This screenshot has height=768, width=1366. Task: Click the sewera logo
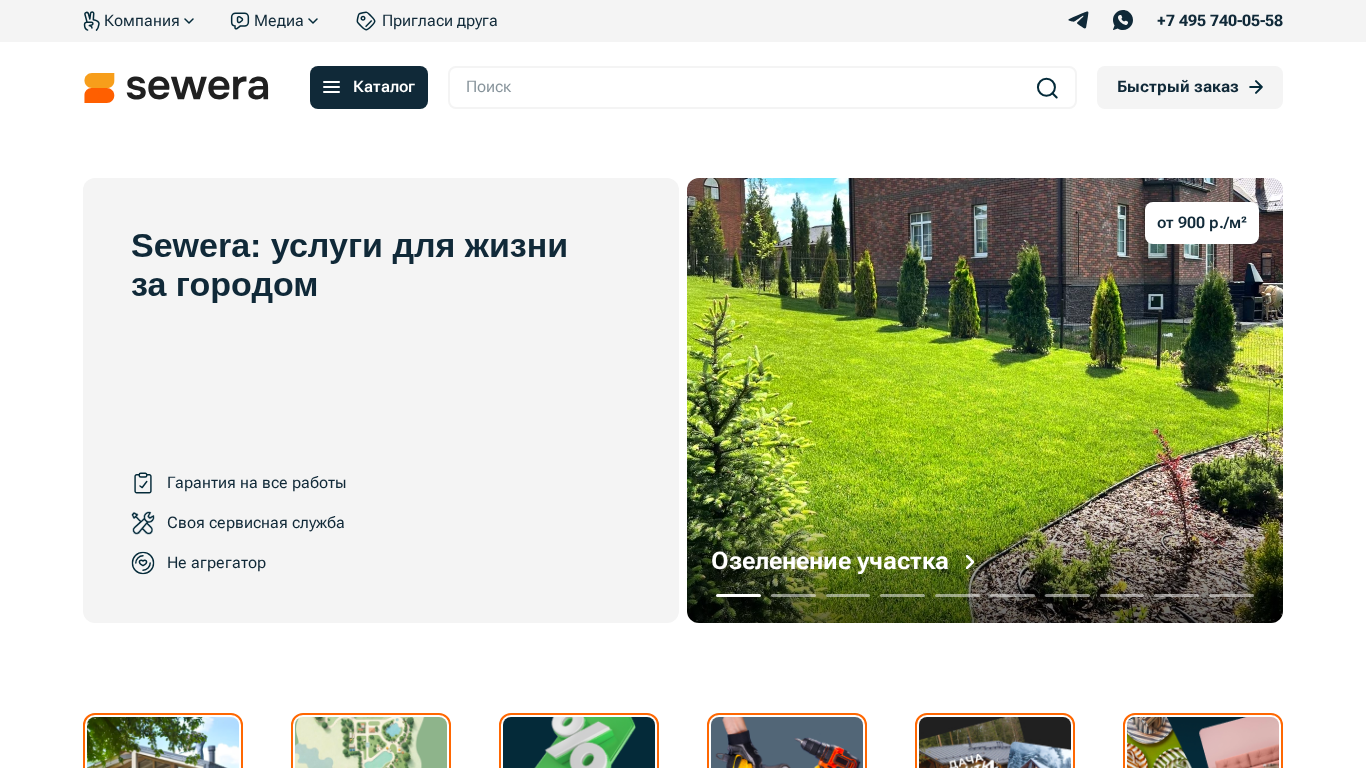[176, 88]
